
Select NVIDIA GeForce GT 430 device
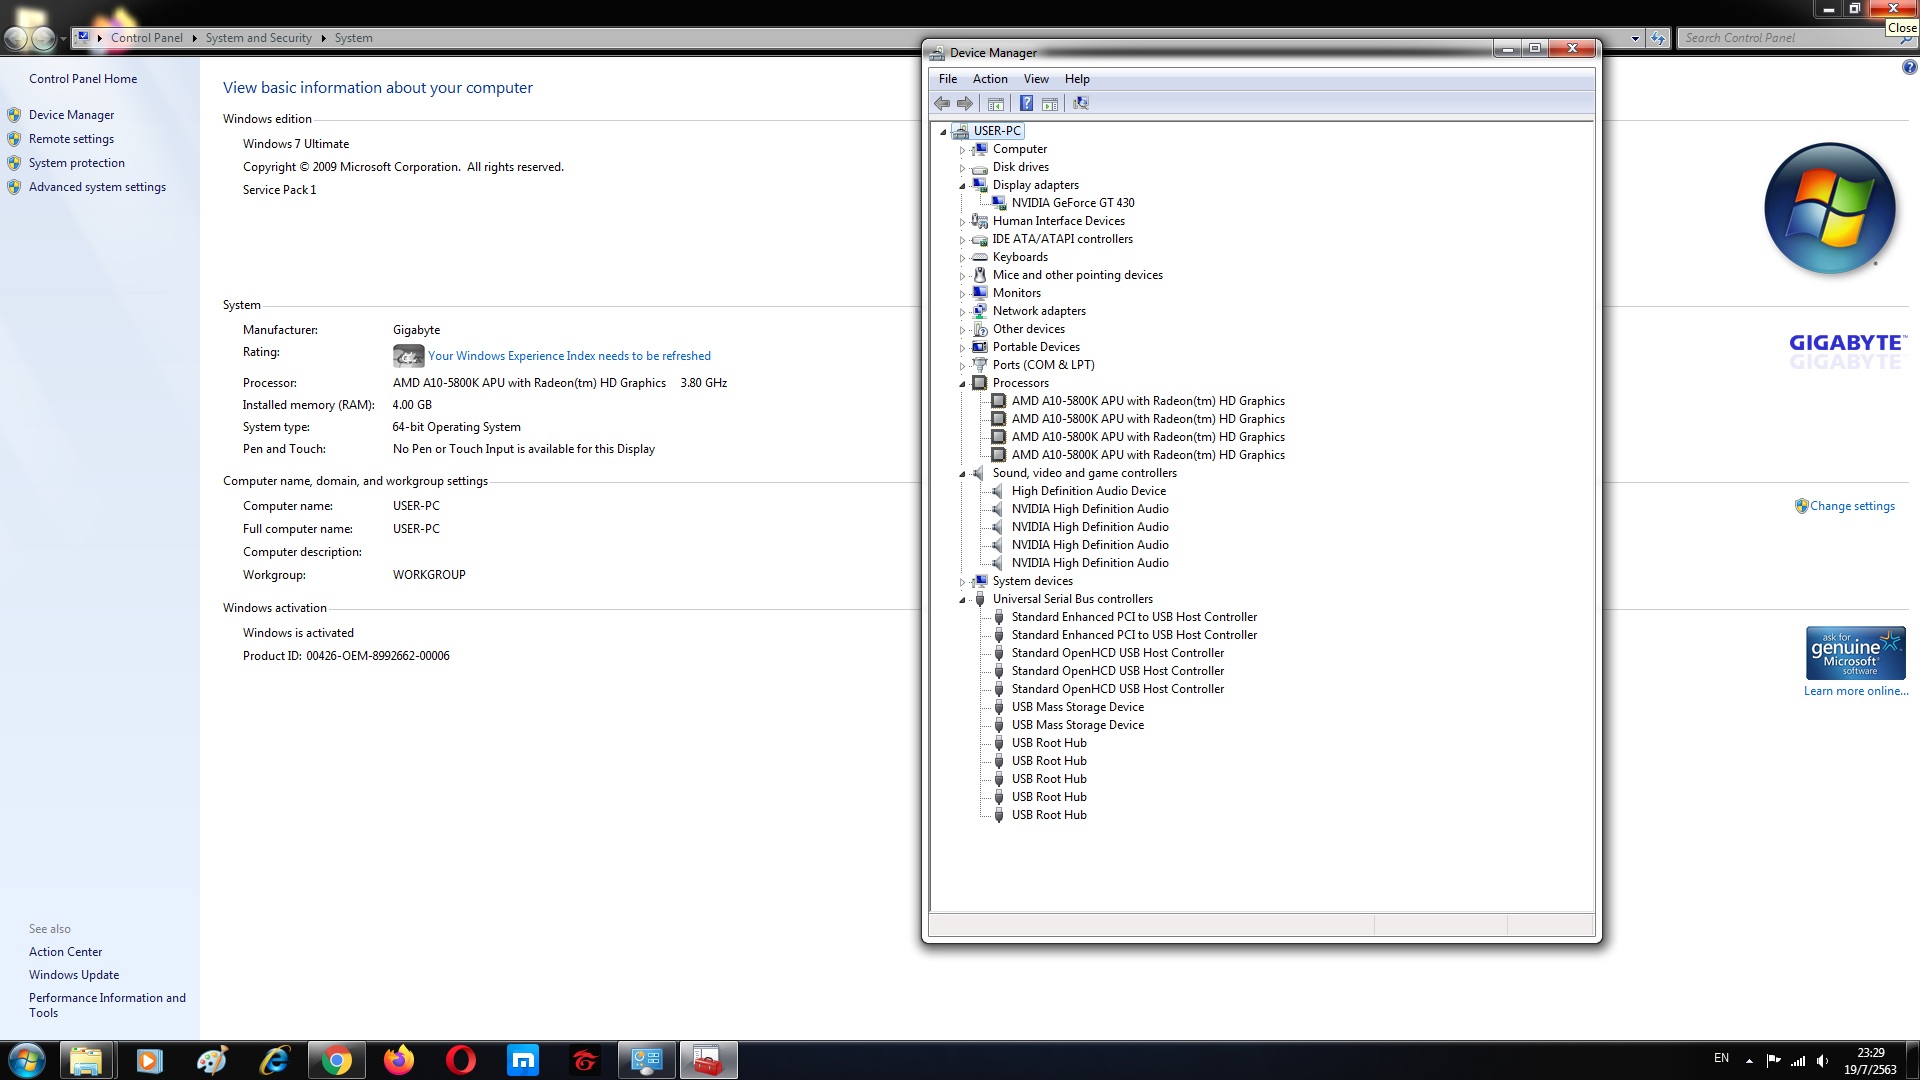coord(1073,203)
